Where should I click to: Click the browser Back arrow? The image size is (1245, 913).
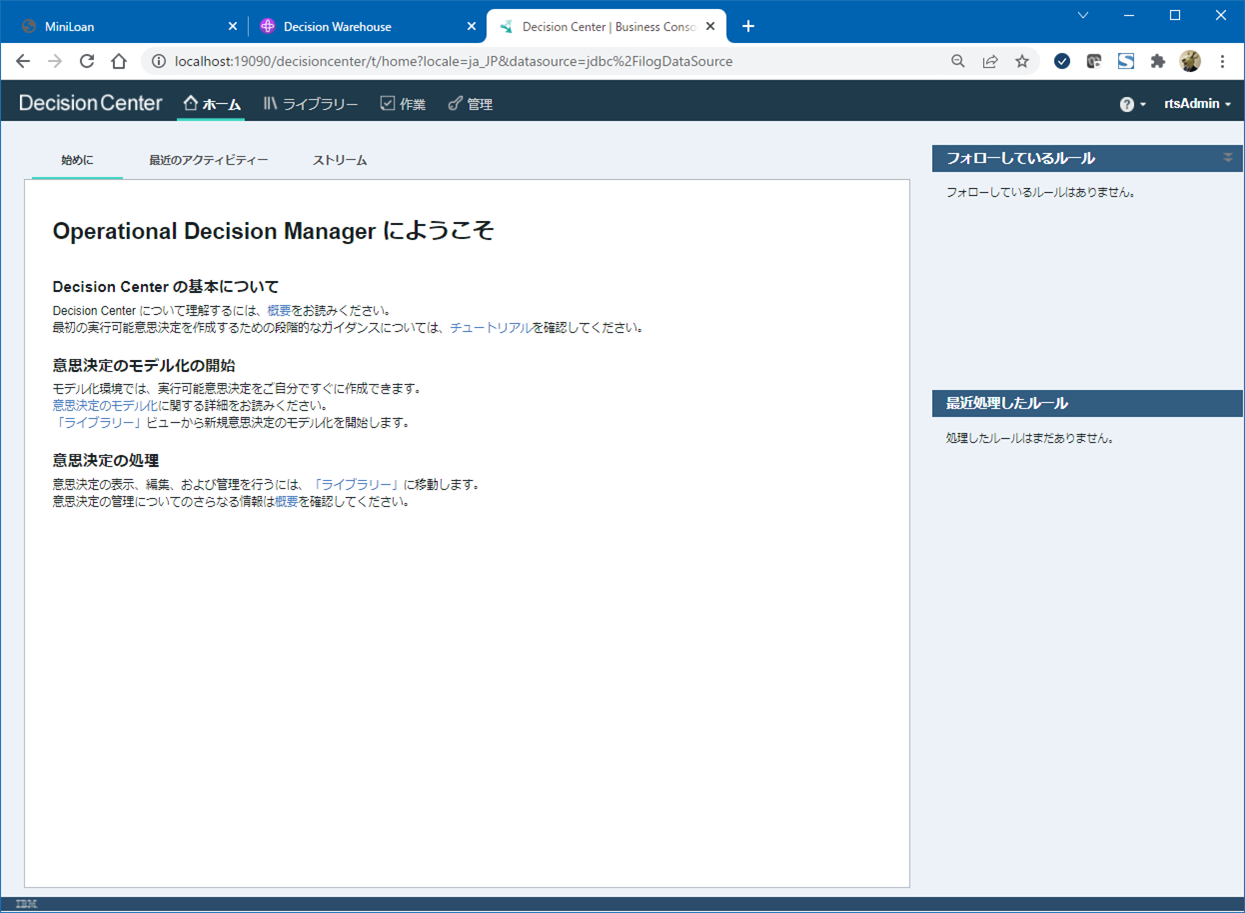coord(24,61)
